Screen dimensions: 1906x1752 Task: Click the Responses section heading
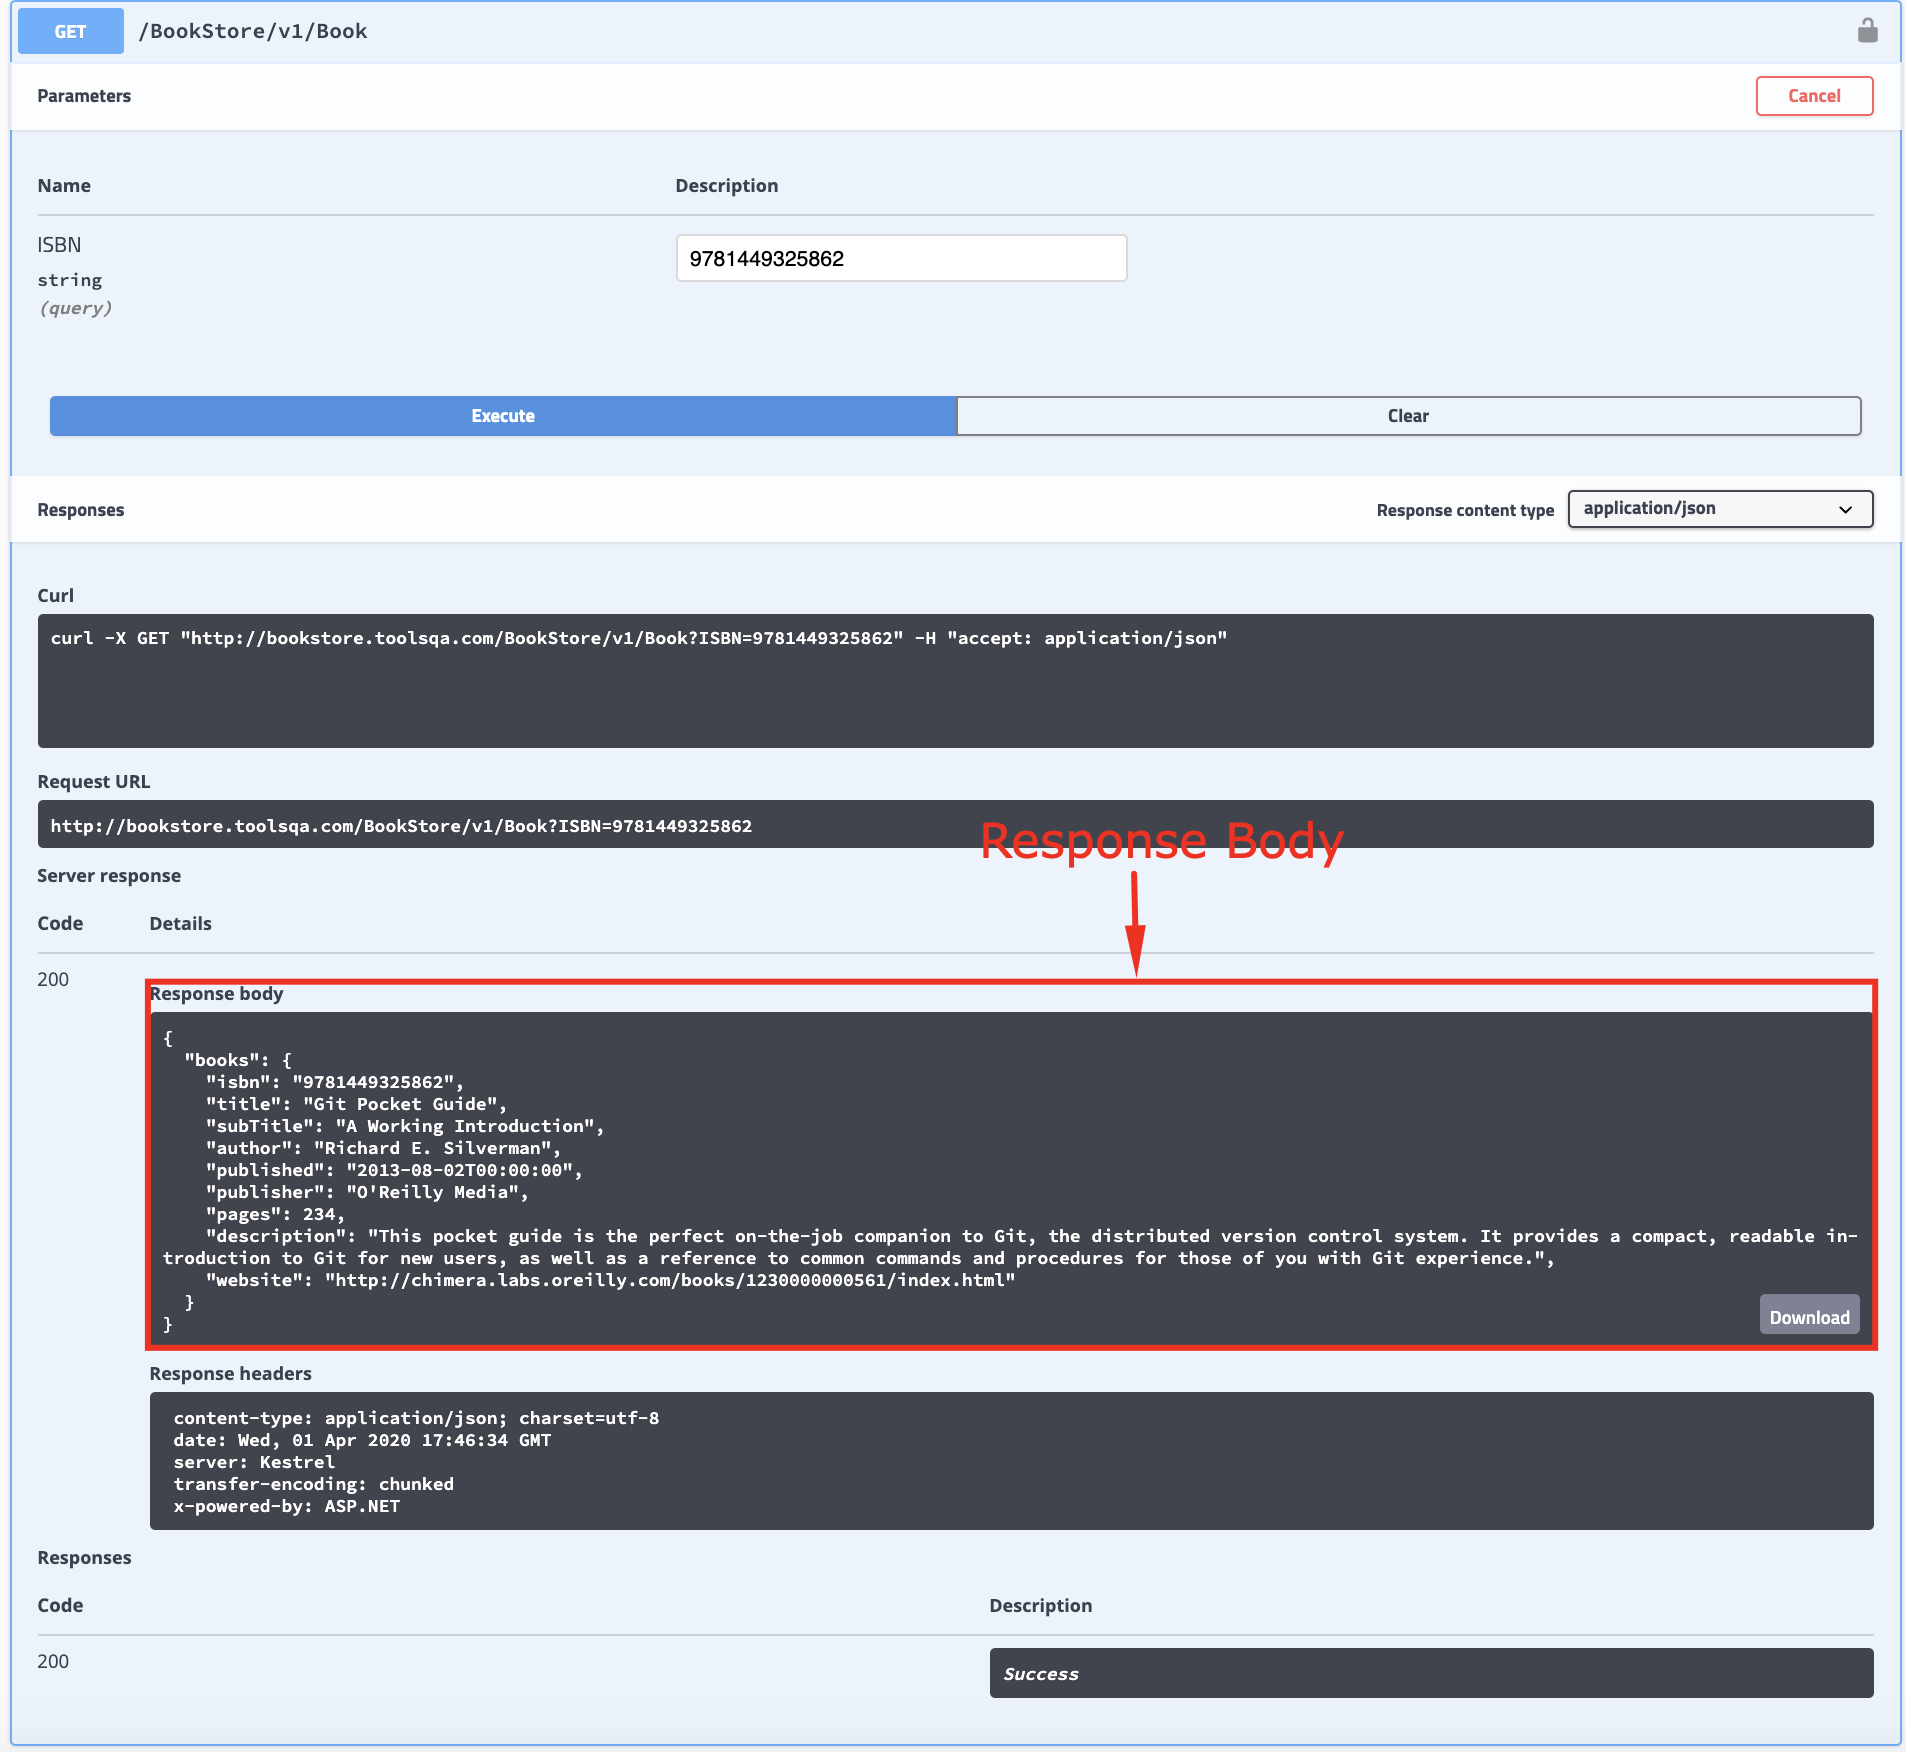coord(80,509)
